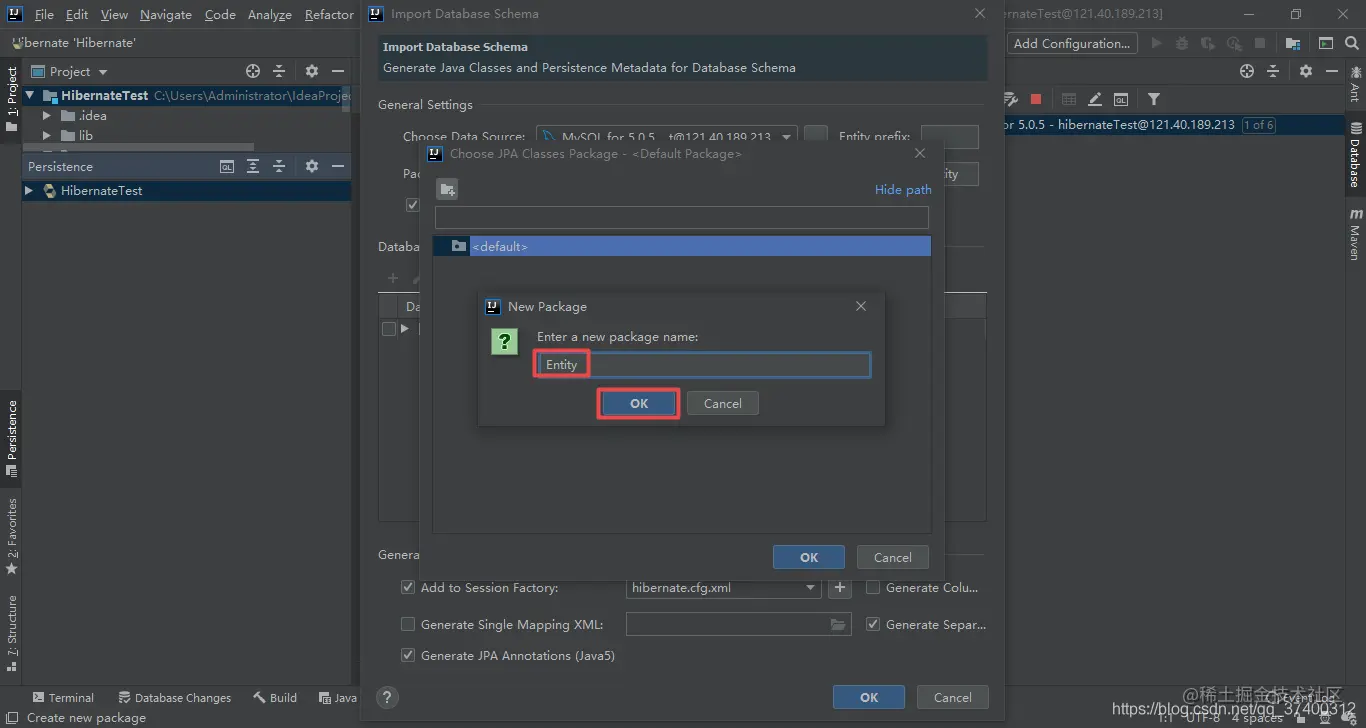
Task: Open the Ant side tab
Action: pos(1355,84)
